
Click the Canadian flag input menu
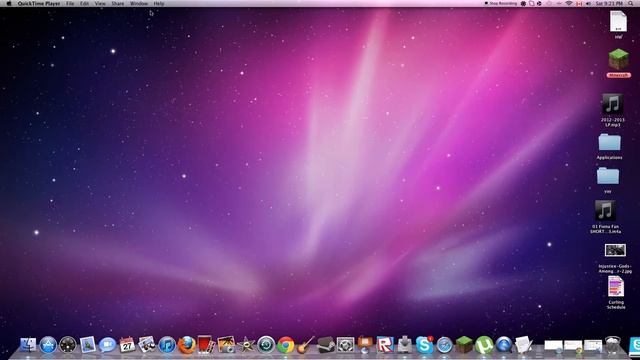579,3
